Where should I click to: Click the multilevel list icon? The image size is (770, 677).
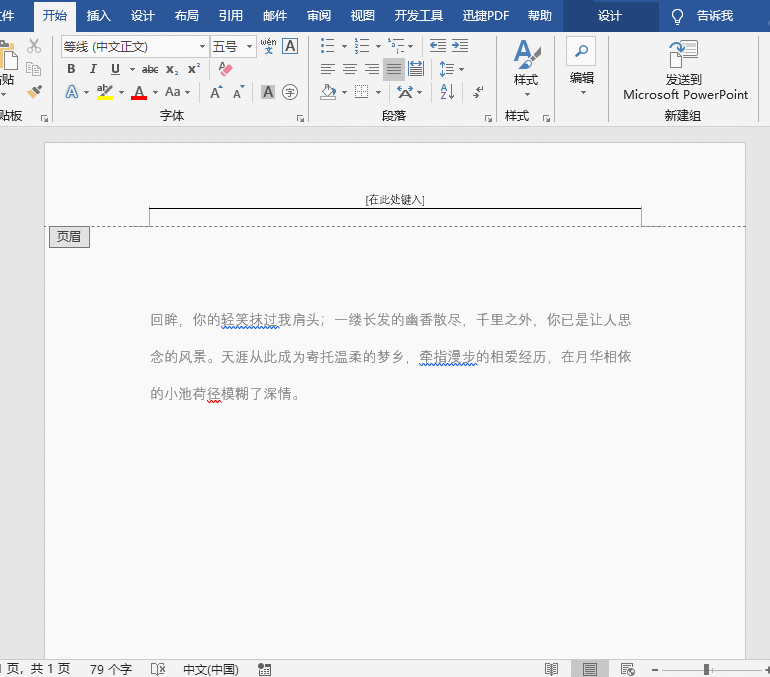click(396, 46)
